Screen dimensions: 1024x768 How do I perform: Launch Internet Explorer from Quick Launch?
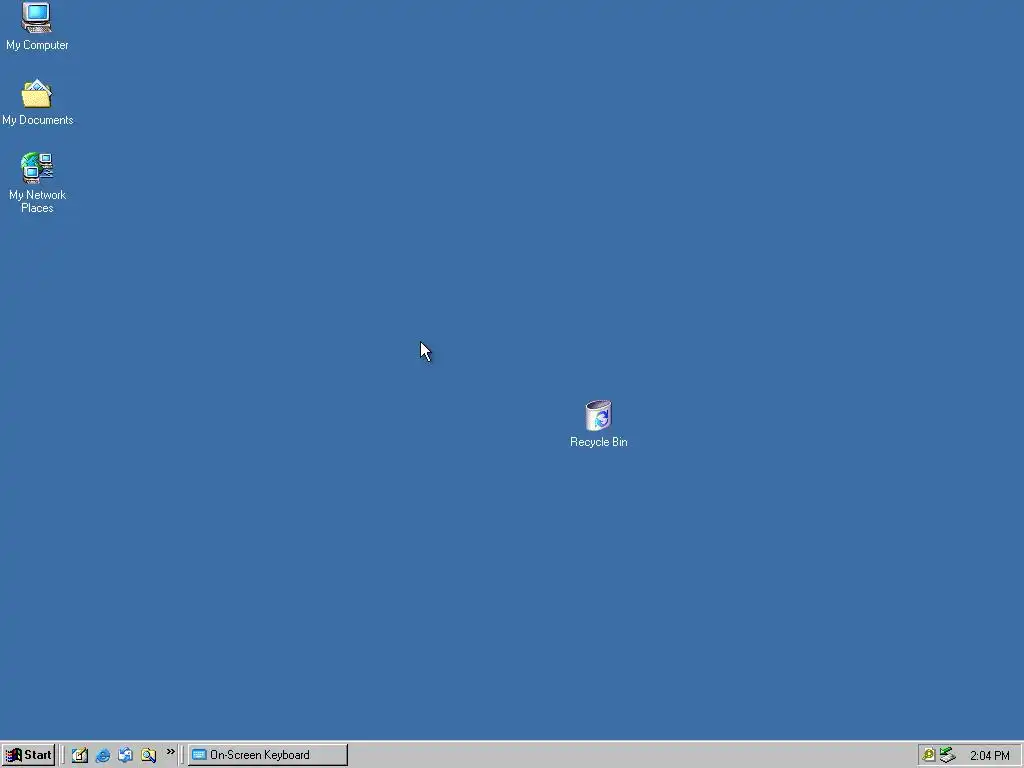click(x=103, y=755)
